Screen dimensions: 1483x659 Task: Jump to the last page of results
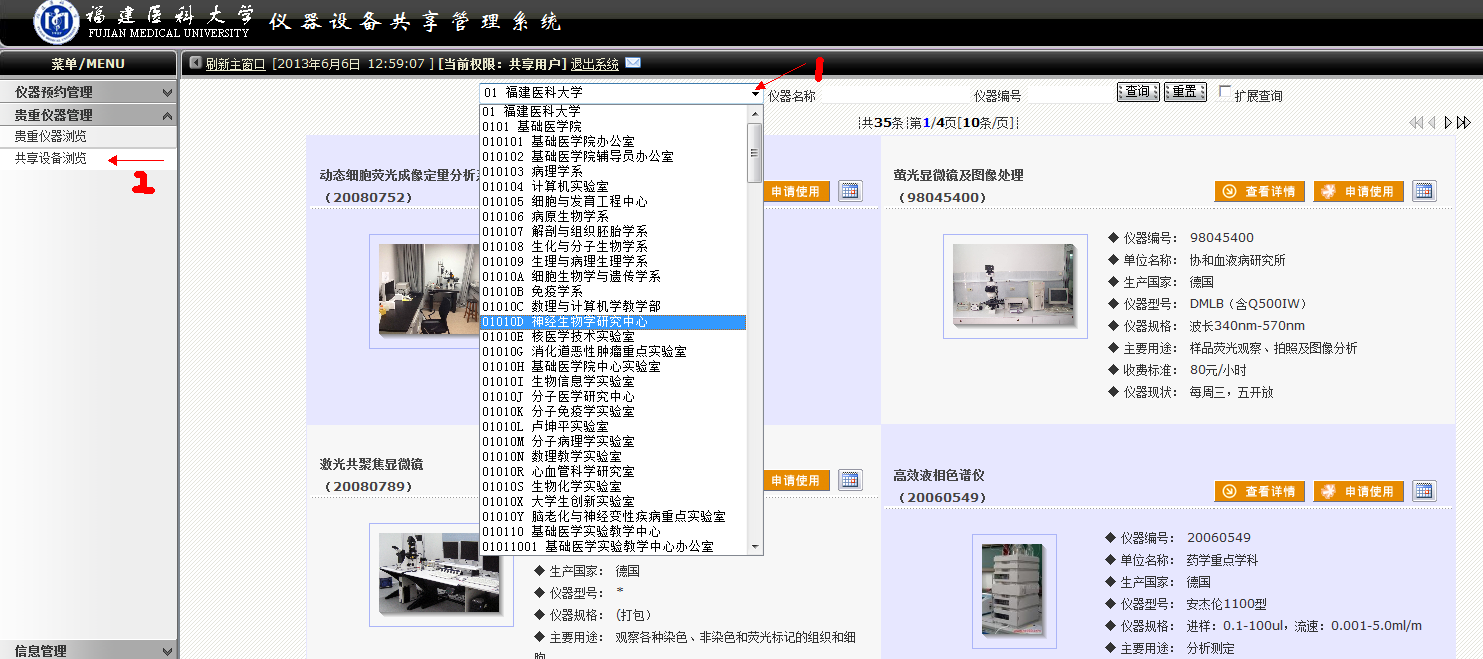[1464, 123]
